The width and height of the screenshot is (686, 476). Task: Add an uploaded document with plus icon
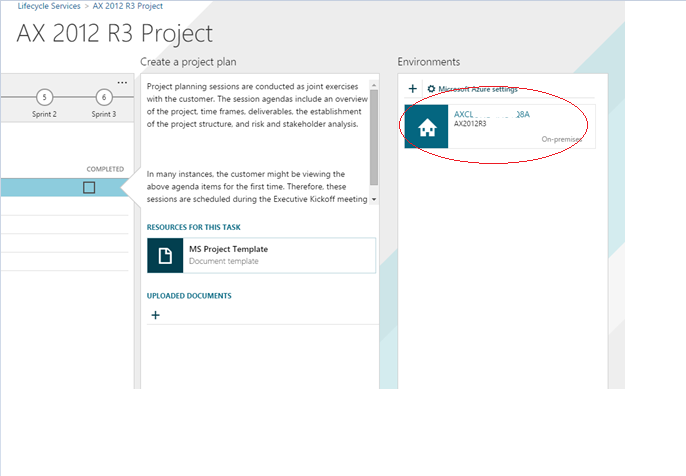click(x=155, y=315)
